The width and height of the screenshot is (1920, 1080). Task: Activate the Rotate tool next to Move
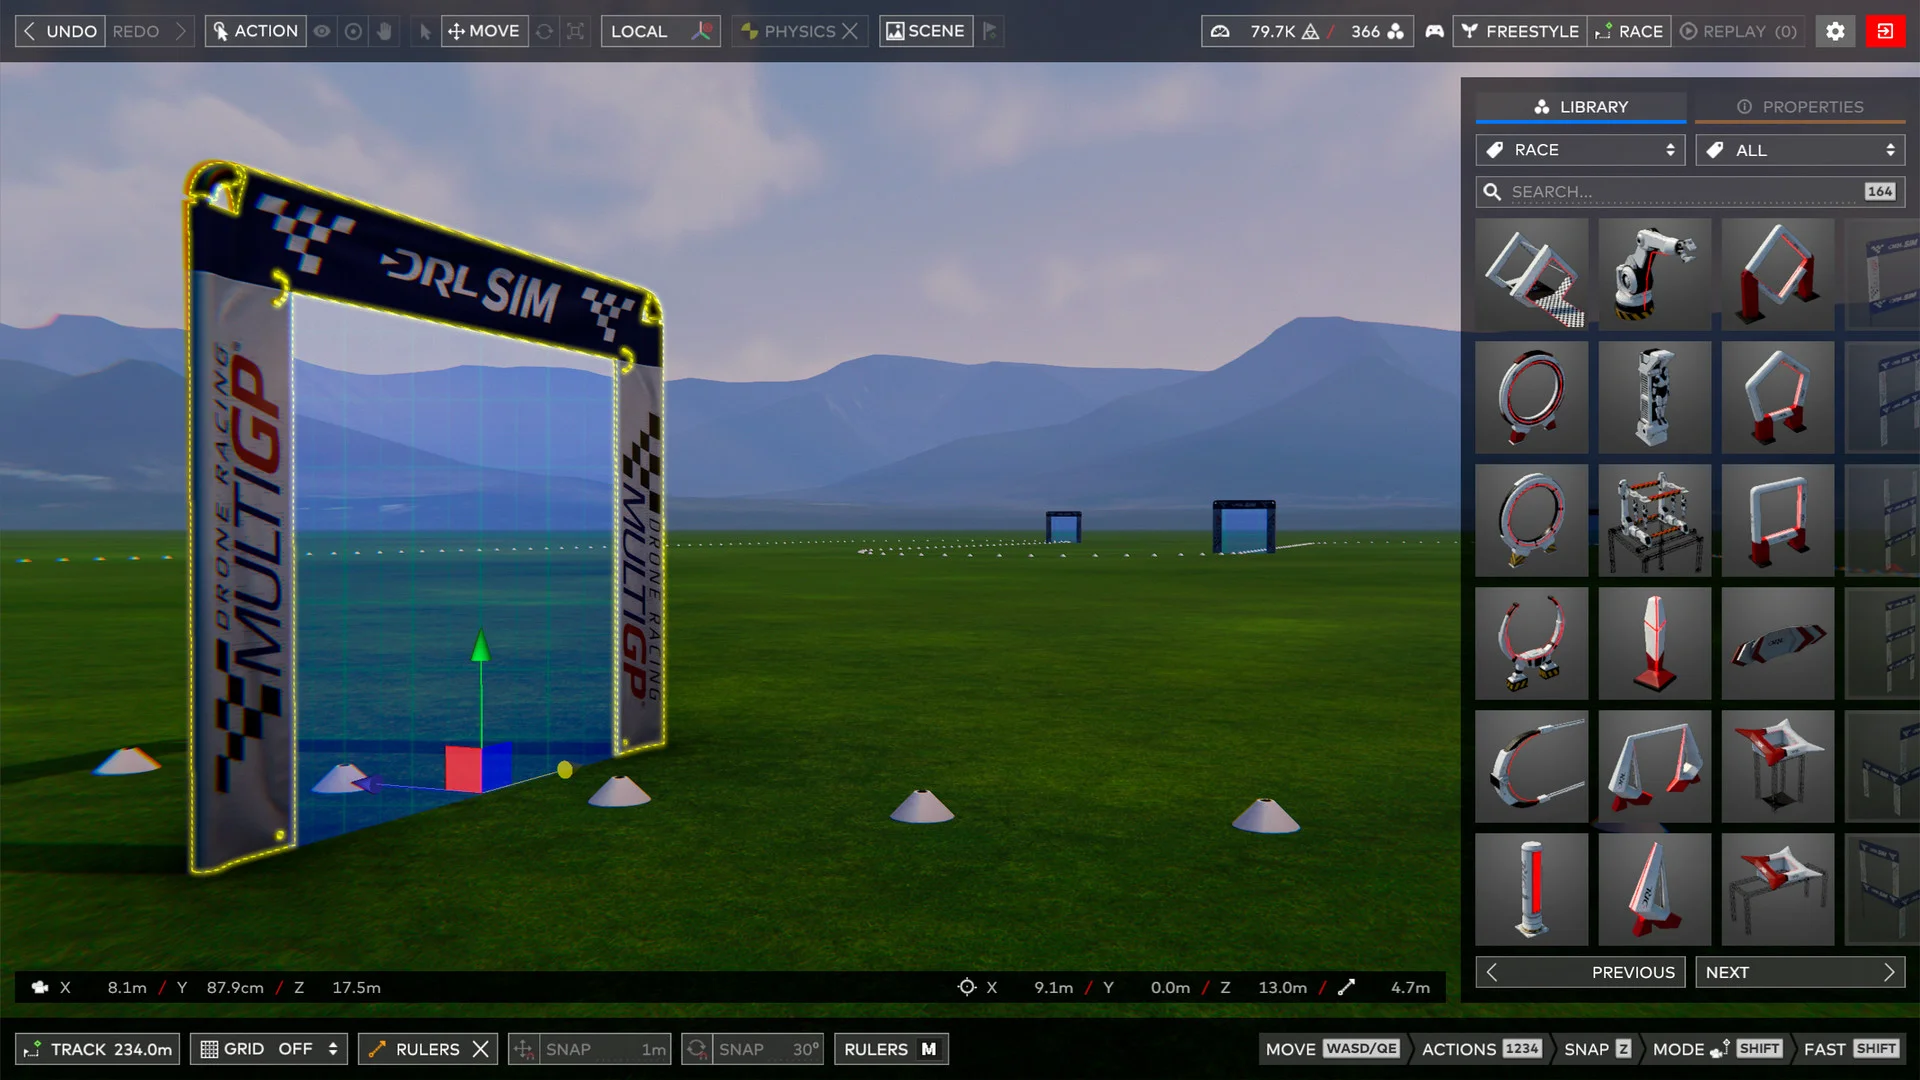(544, 31)
